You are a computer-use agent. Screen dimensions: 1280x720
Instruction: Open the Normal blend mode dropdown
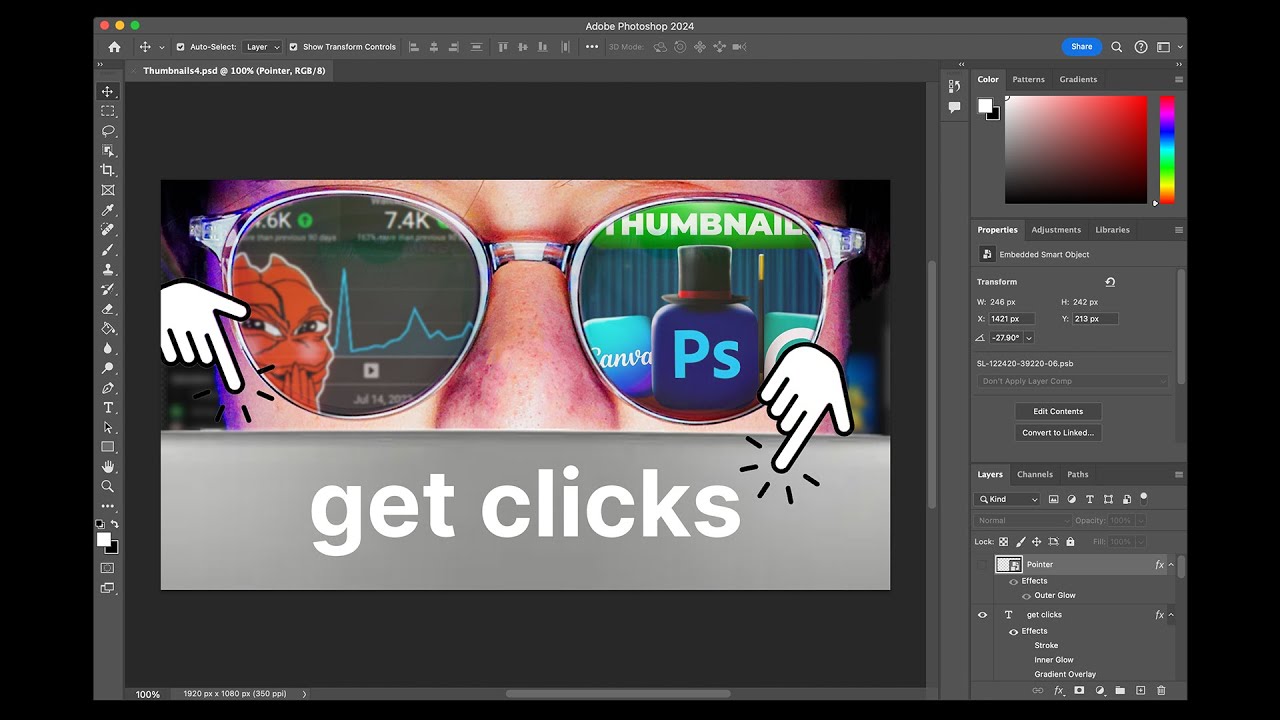(x=1023, y=521)
